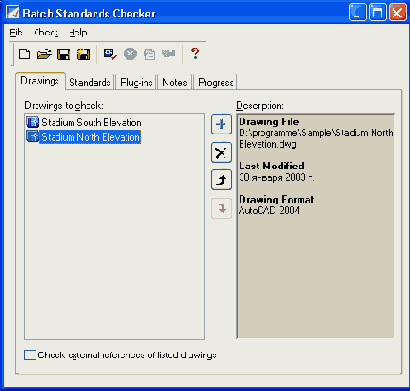
Task: Click the New check file icon
Action: pyautogui.click(x=24, y=54)
